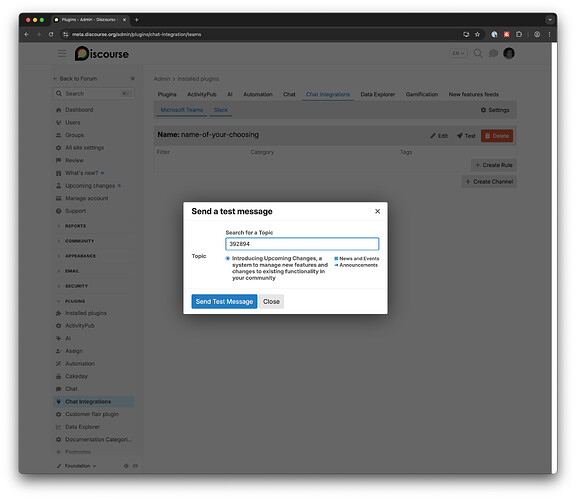Delete the name-of-your-choosing channel
Screen dimensions: 576x499
pos(497,136)
